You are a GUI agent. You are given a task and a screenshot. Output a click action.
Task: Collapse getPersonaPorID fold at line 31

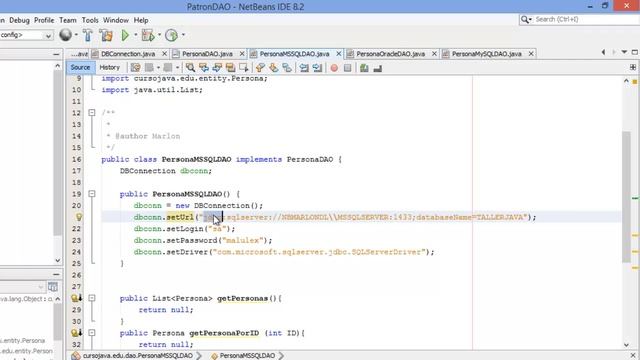[x=92, y=333]
